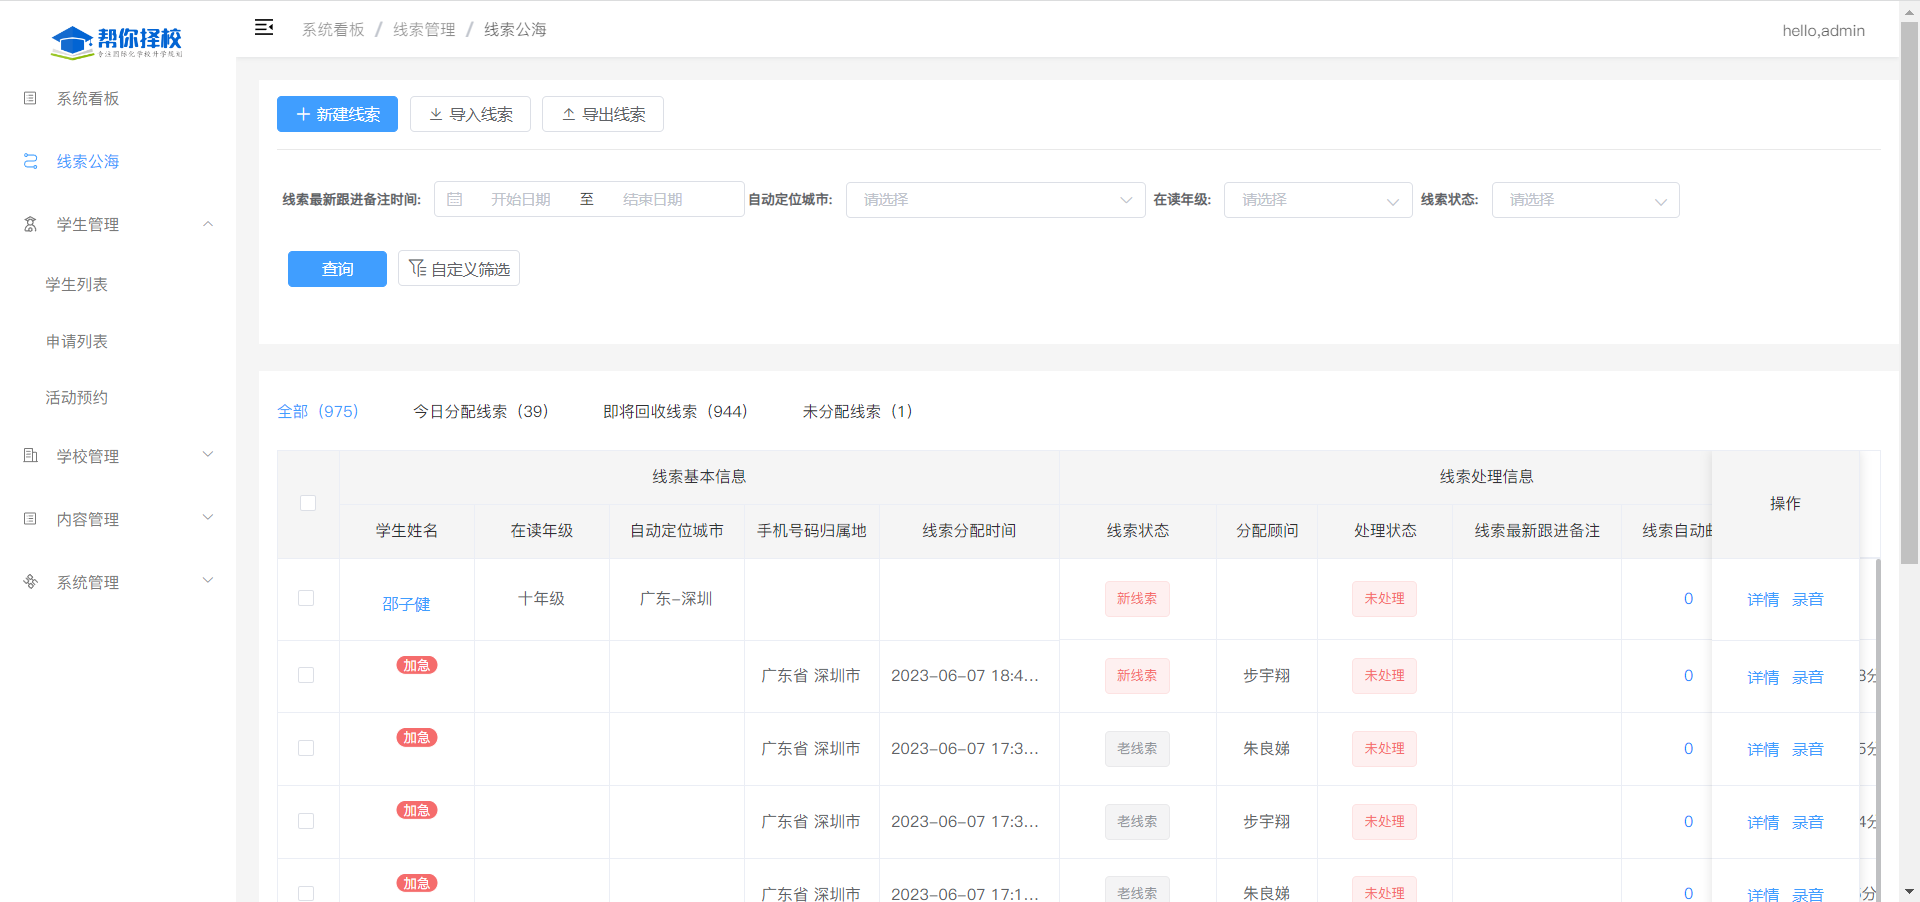The image size is (1920, 902).
Task: Click the 系统看板 sidebar icon
Action: 30,98
